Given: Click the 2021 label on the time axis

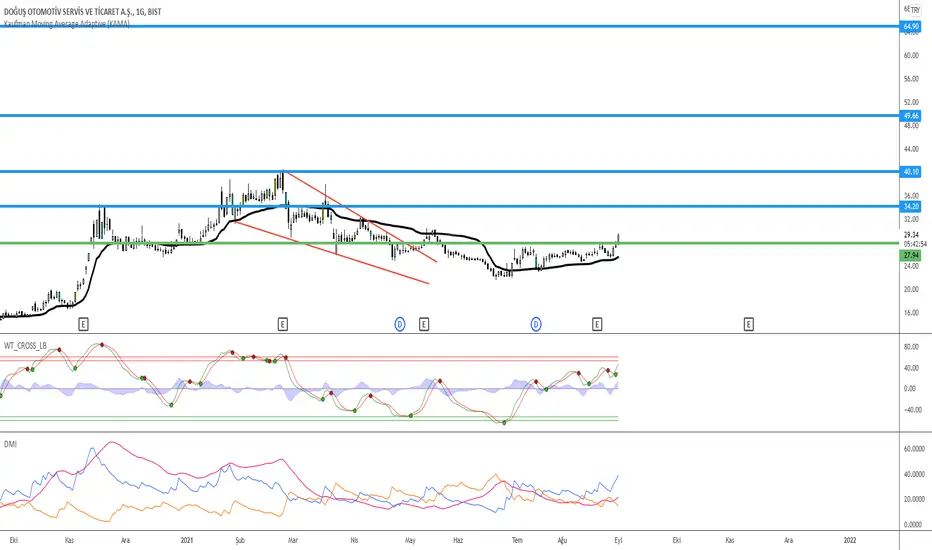Looking at the screenshot, I should pyautogui.click(x=187, y=540).
